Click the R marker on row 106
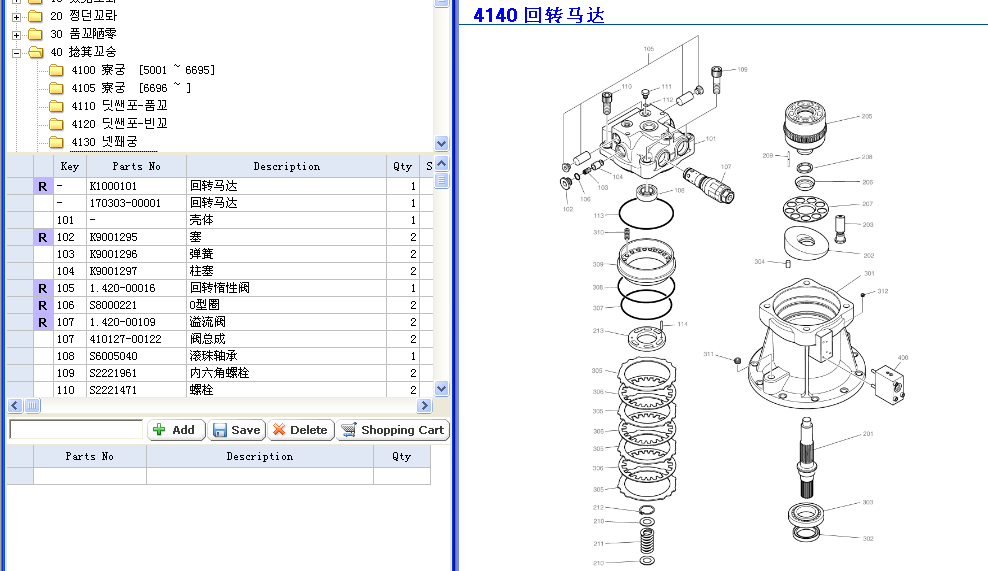Screen dimensions: 988x571 coord(42,305)
